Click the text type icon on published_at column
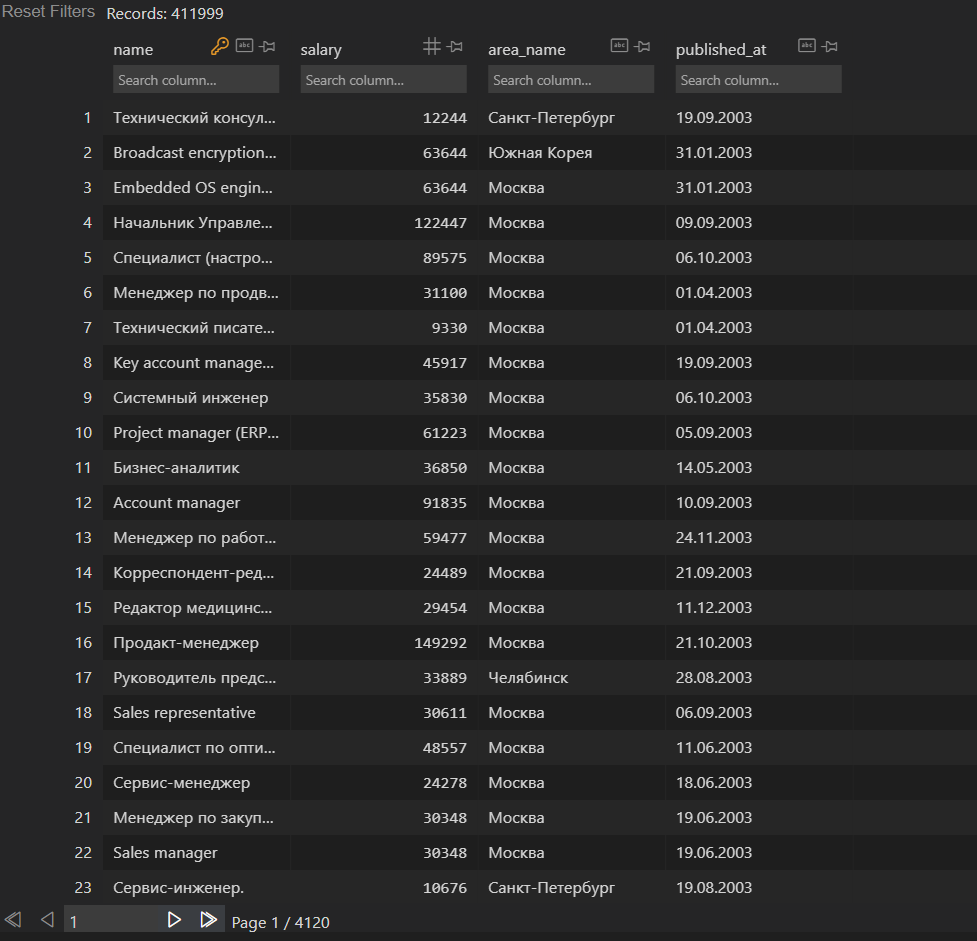Image resolution: width=977 pixels, height=941 pixels. tap(807, 45)
